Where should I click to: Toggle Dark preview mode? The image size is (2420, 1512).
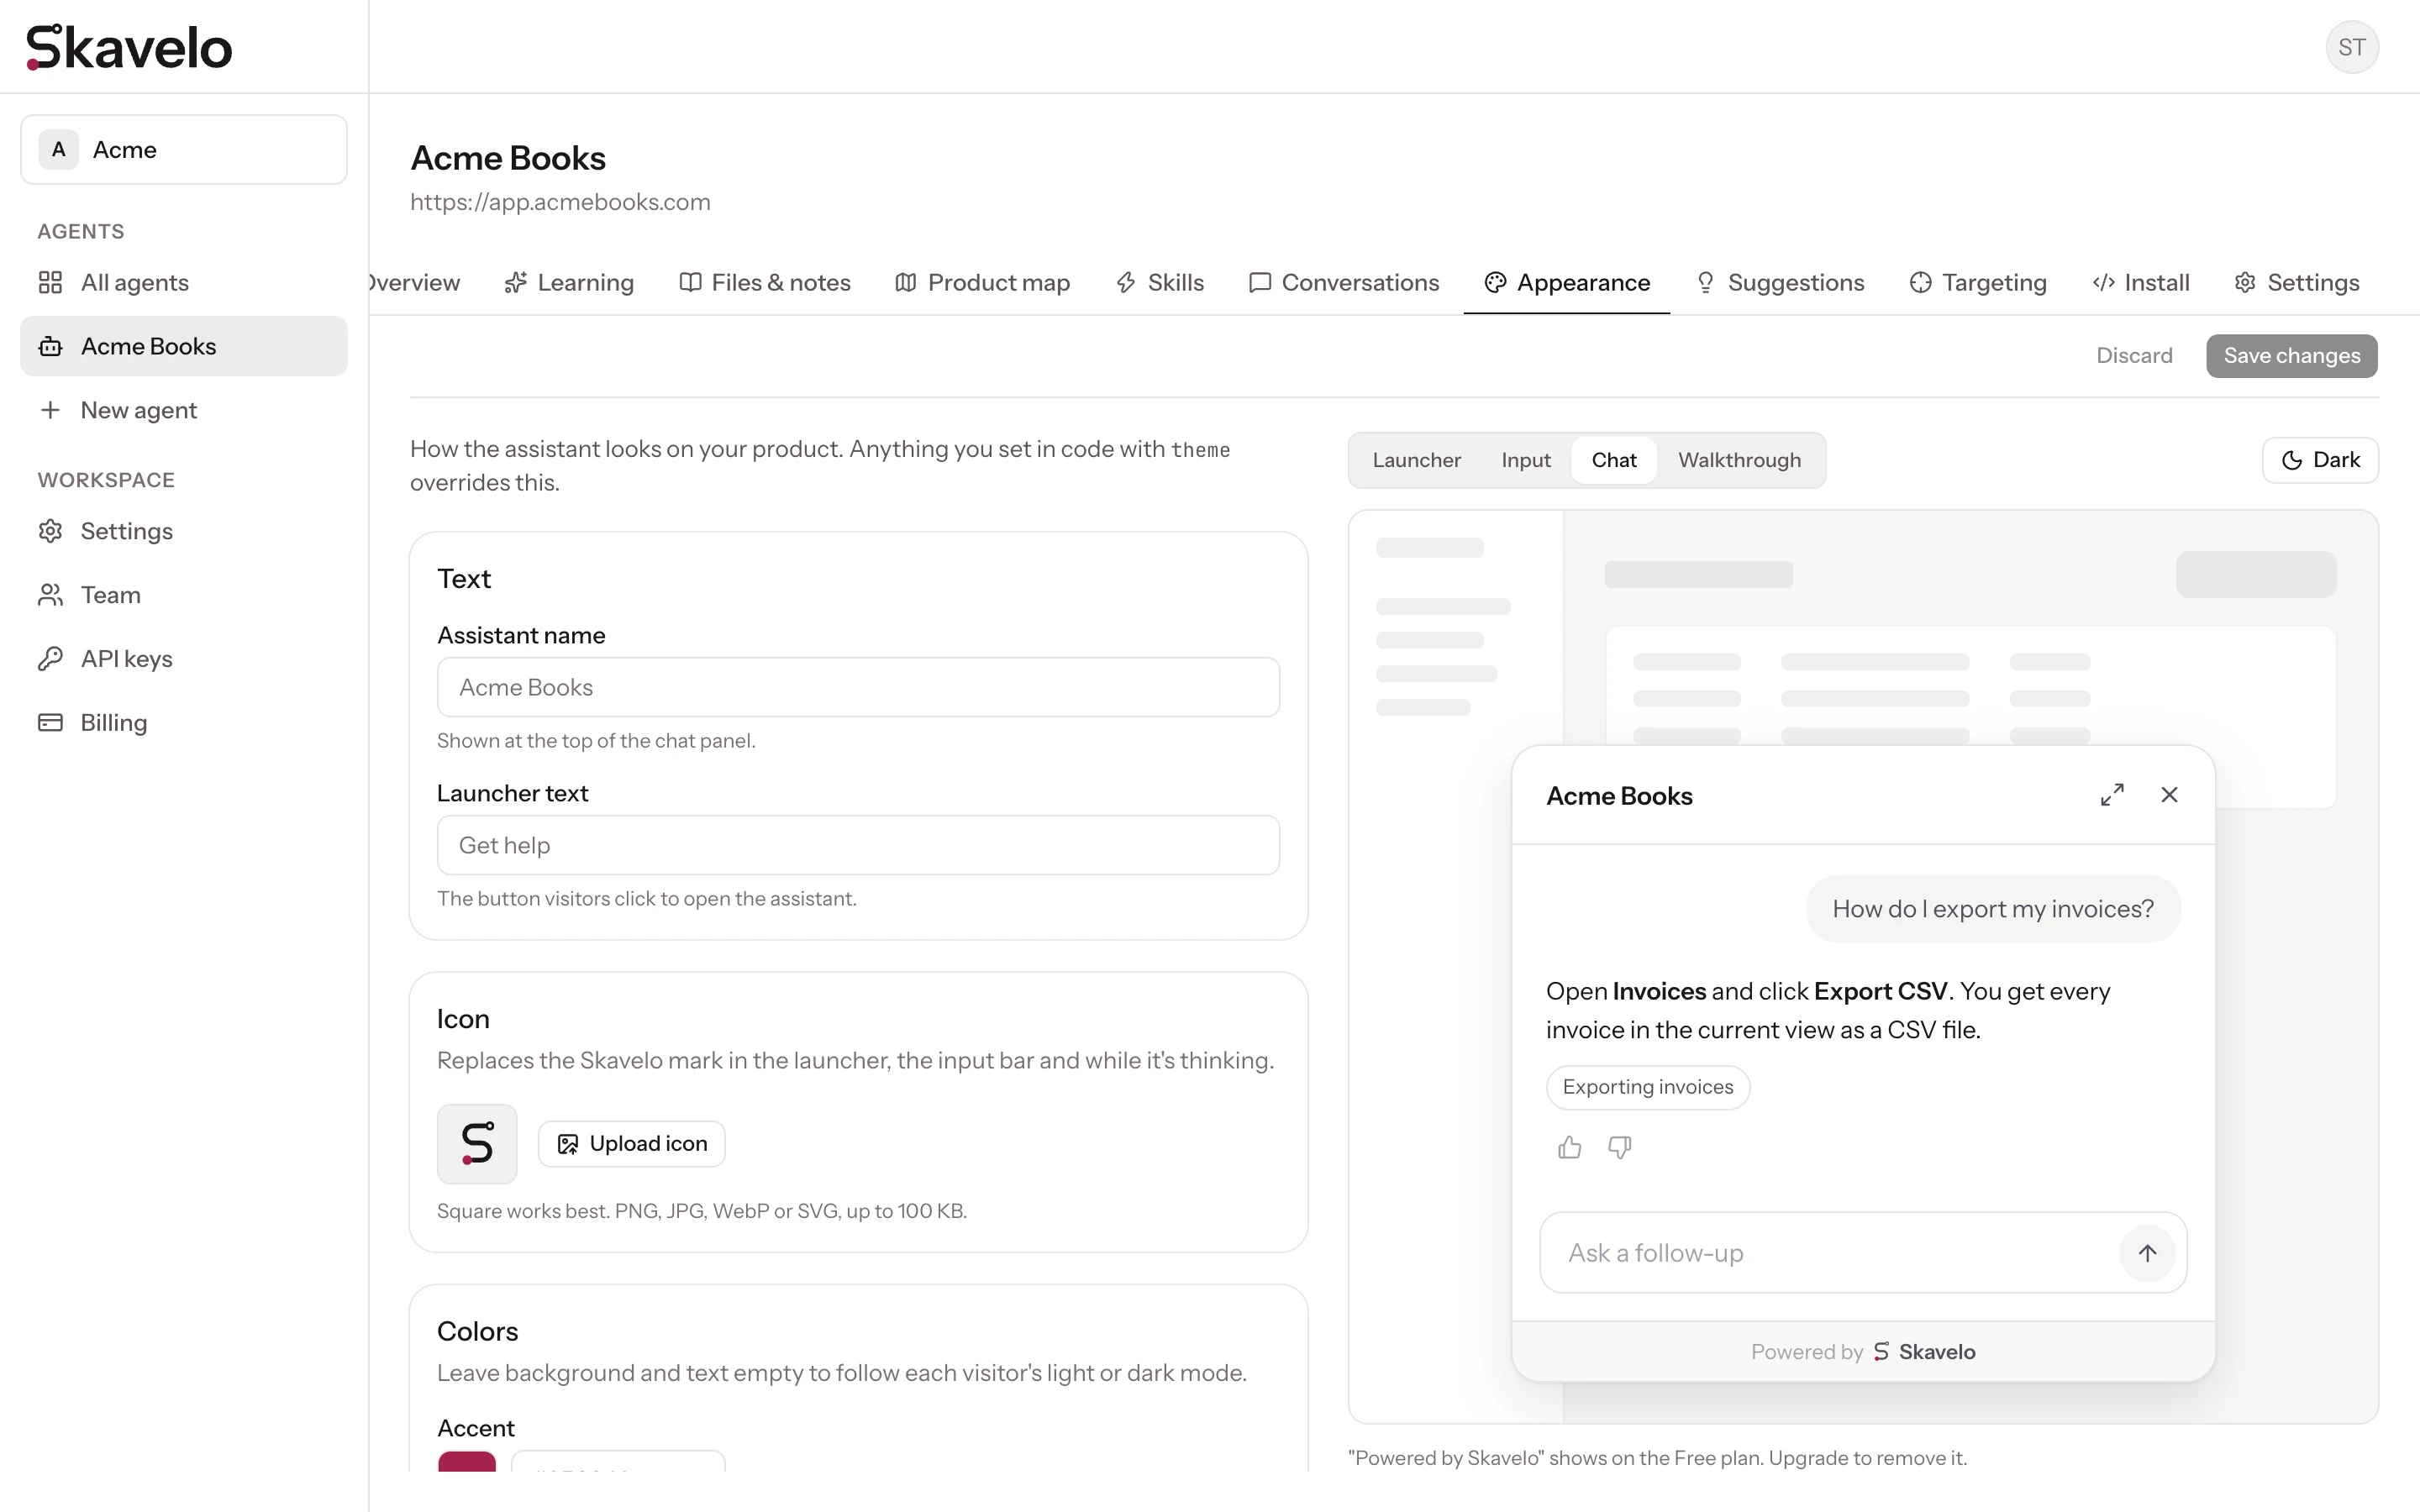(x=2320, y=460)
